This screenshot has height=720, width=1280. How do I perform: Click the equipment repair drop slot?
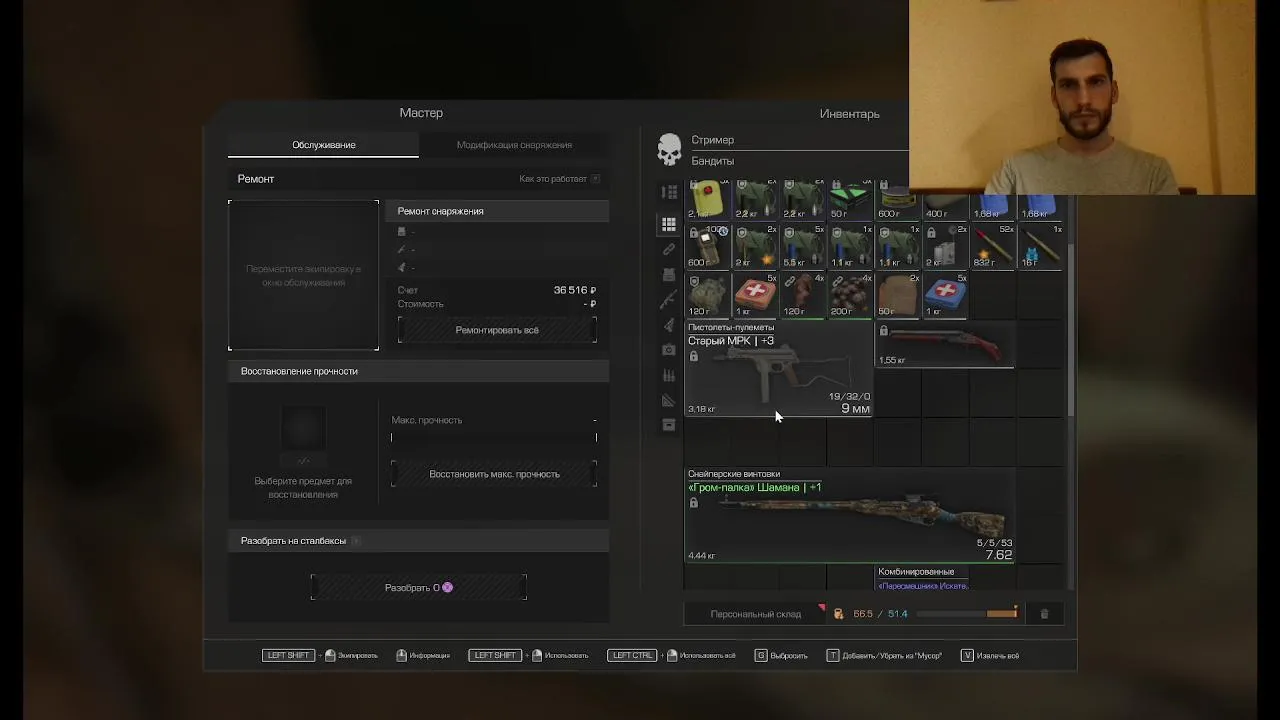pos(303,275)
